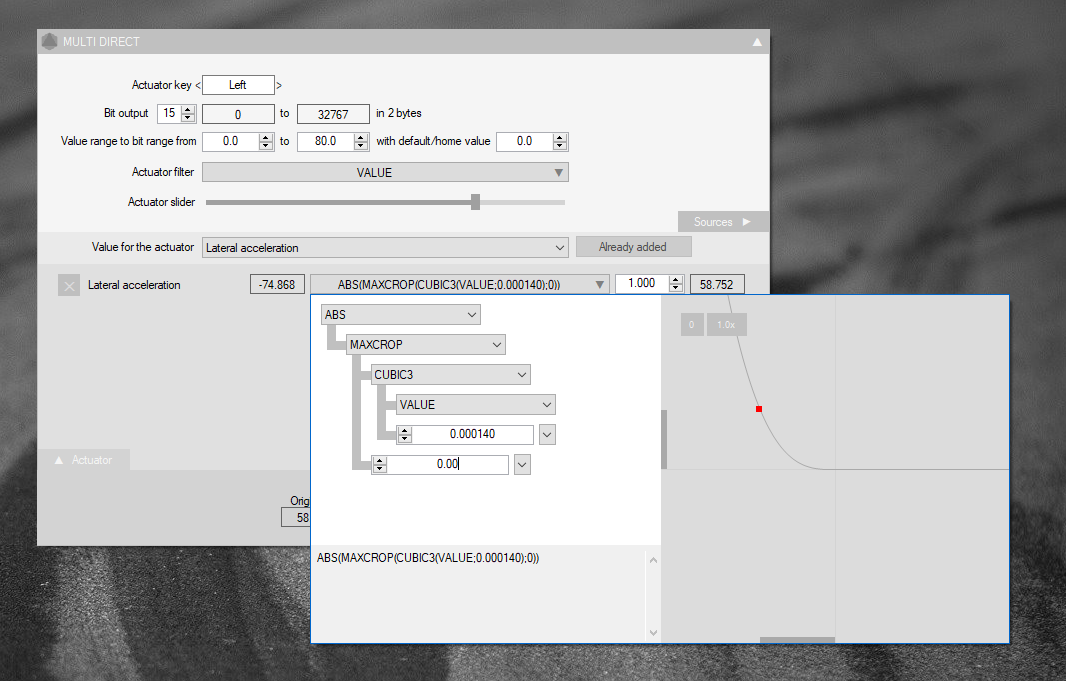Click the multiplier 1.000 stepper
This screenshot has width=1066, height=681.
click(x=676, y=284)
